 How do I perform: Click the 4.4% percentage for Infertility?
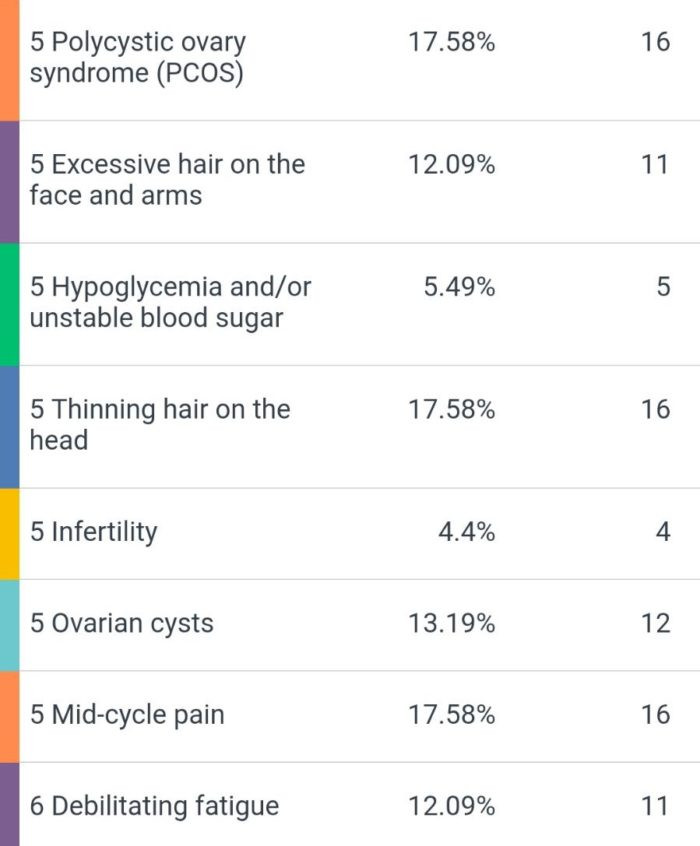click(466, 532)
